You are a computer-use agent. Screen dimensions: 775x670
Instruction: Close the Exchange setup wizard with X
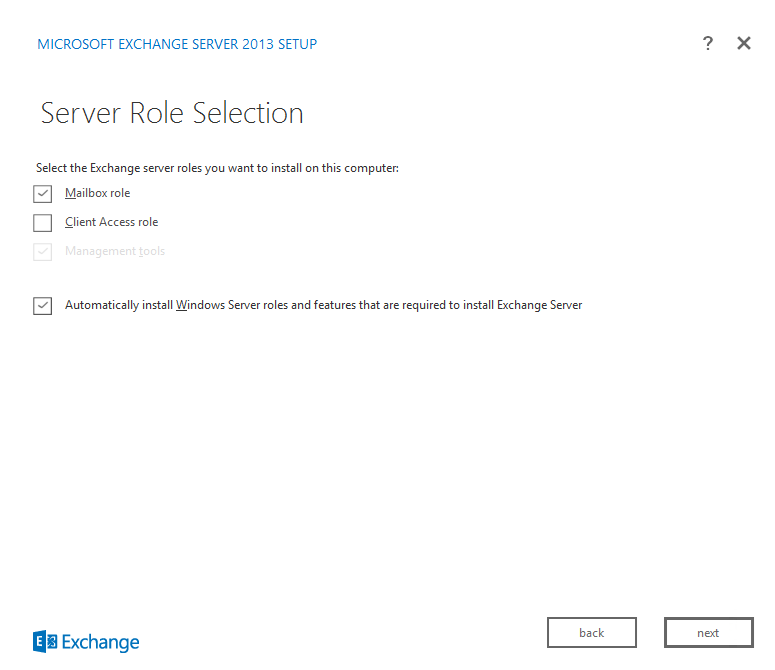click(x=744, y=43)
